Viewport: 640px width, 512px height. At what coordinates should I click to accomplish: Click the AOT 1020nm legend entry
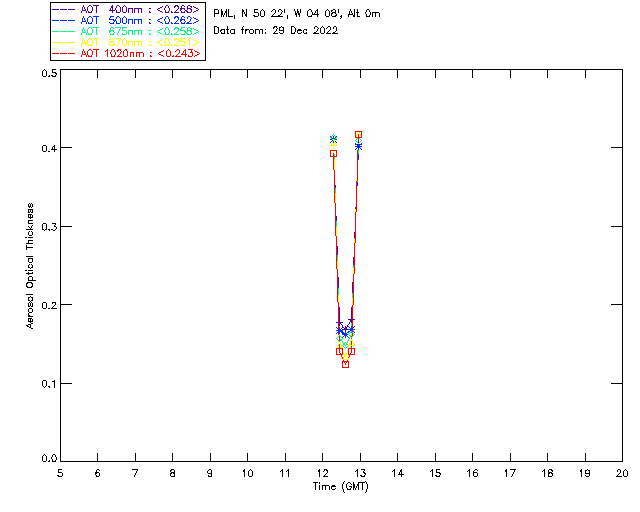pyautogui.click(x=126, y=53)
